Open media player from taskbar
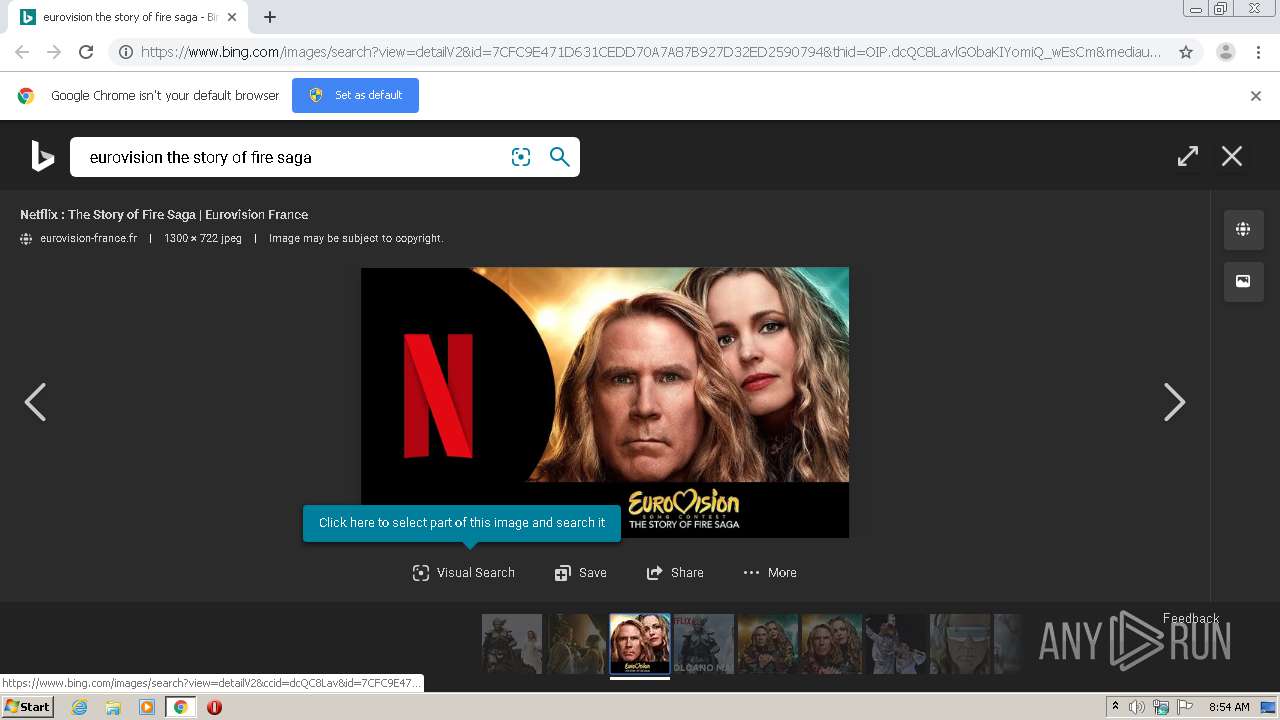This screenshot has width=1280, height=720. point(147,707)
